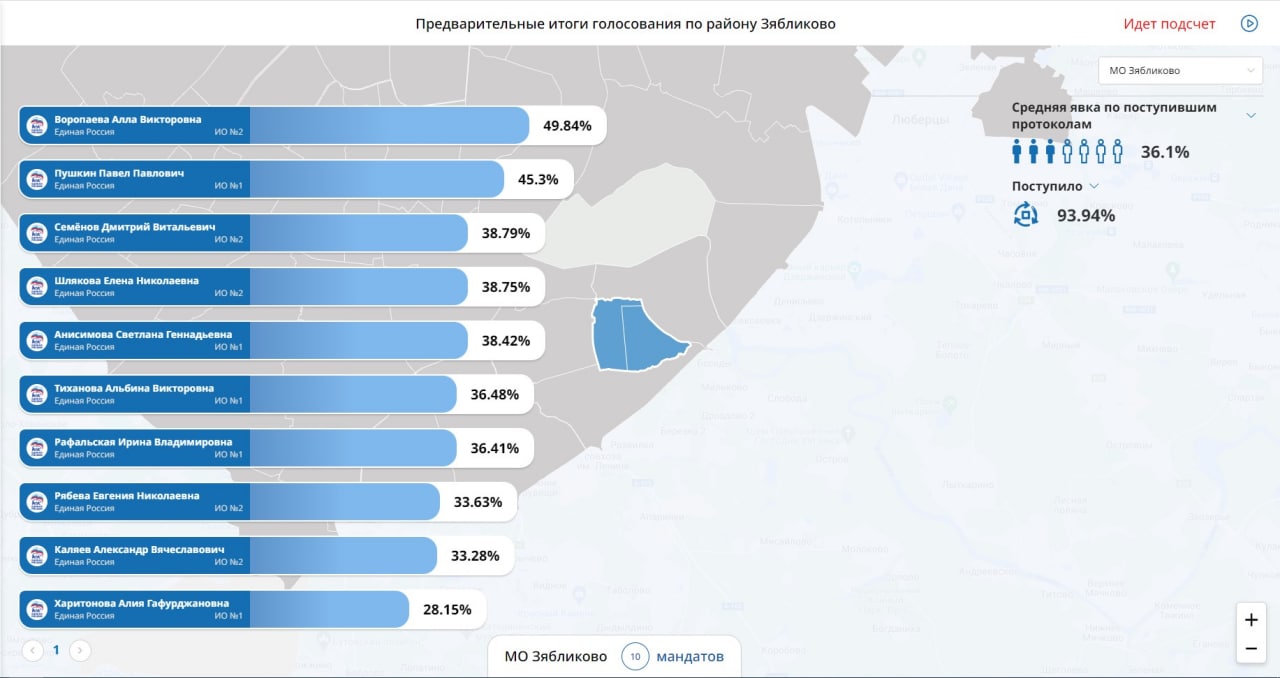Screen dimensions: 1280x678
Task: Click the refresh icon beside 93.94%
Action: point(1026,214)
